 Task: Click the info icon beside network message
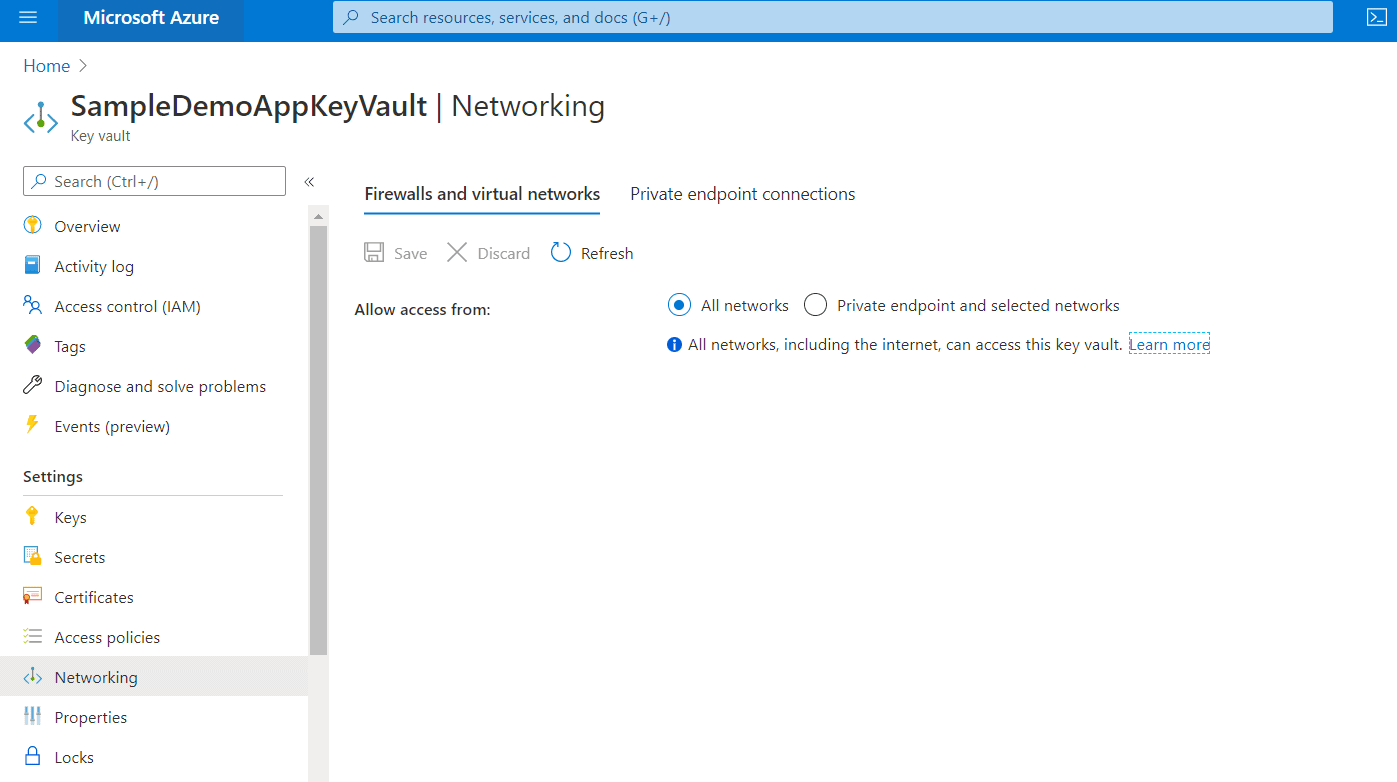674,345
